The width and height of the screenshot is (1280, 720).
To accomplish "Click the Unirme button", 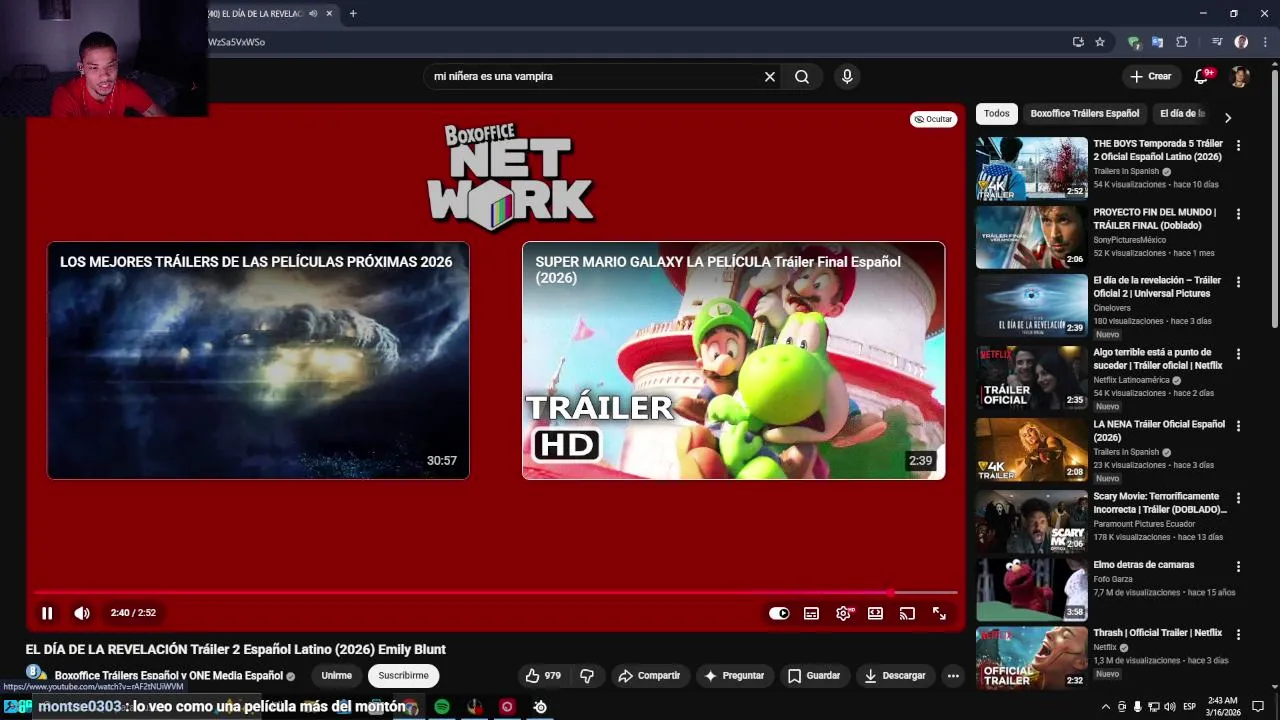I will click(x=336, y=676).
